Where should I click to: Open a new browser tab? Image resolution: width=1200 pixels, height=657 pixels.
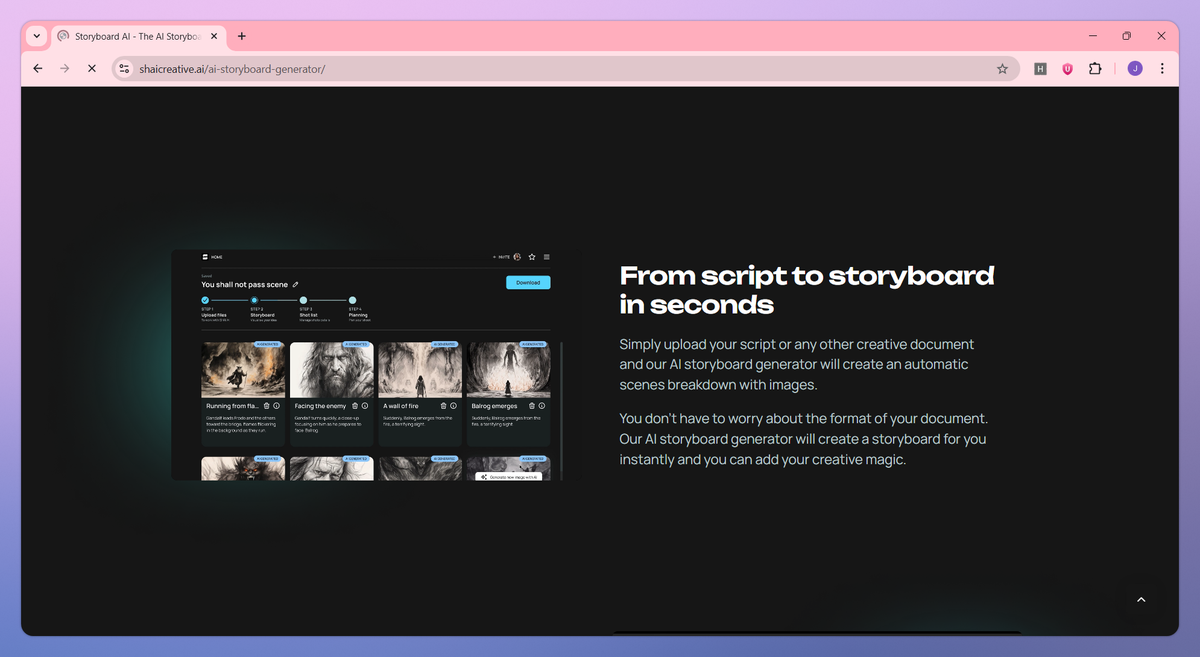[241, 36]
